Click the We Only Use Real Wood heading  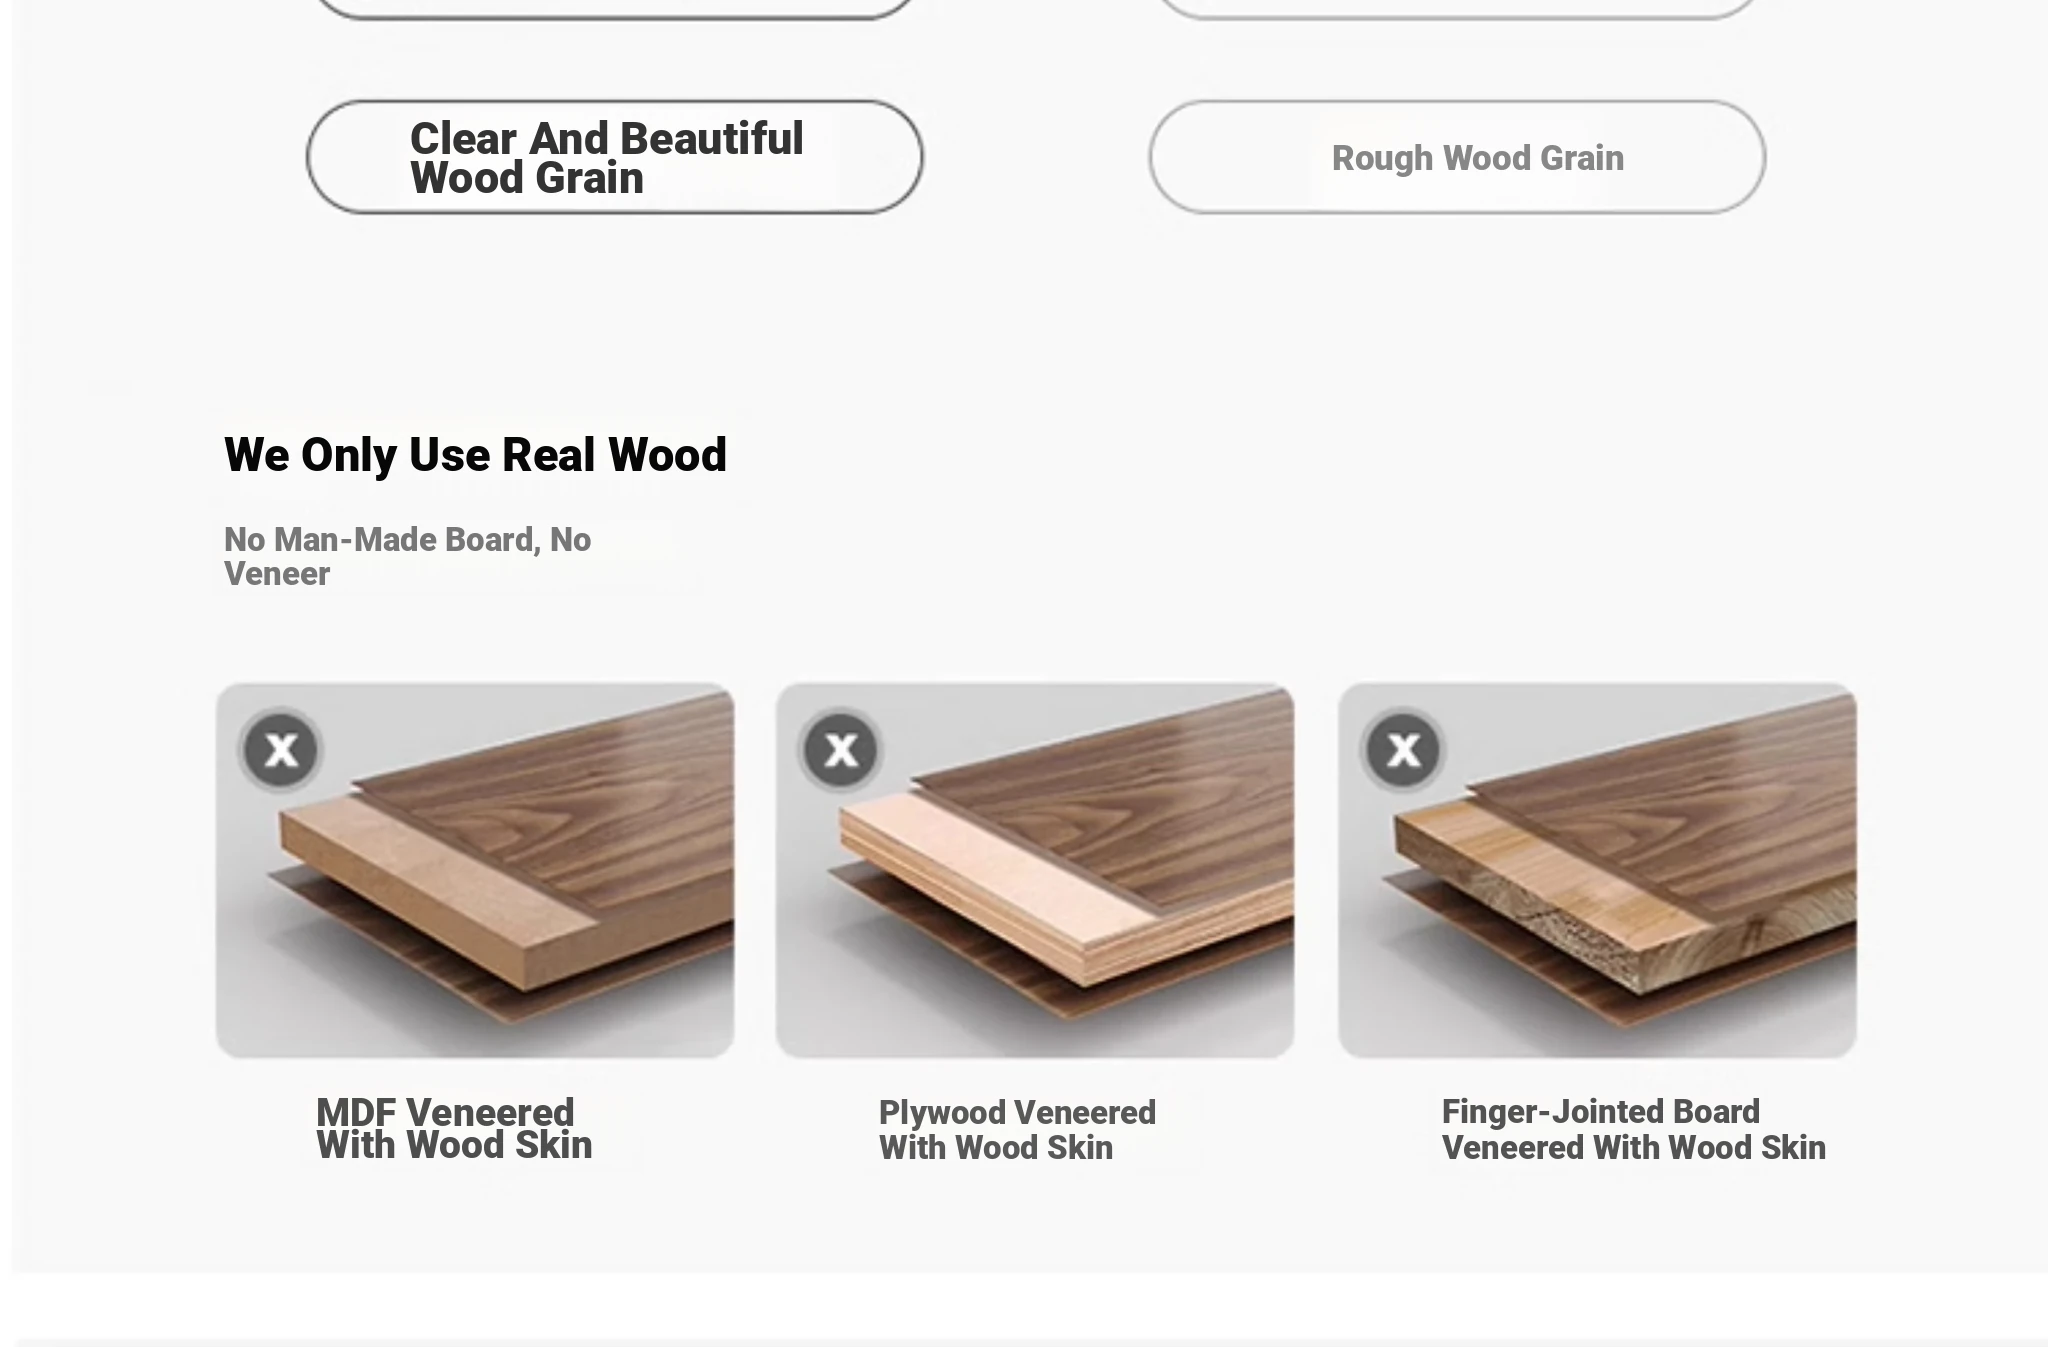(x=475, y=455)
